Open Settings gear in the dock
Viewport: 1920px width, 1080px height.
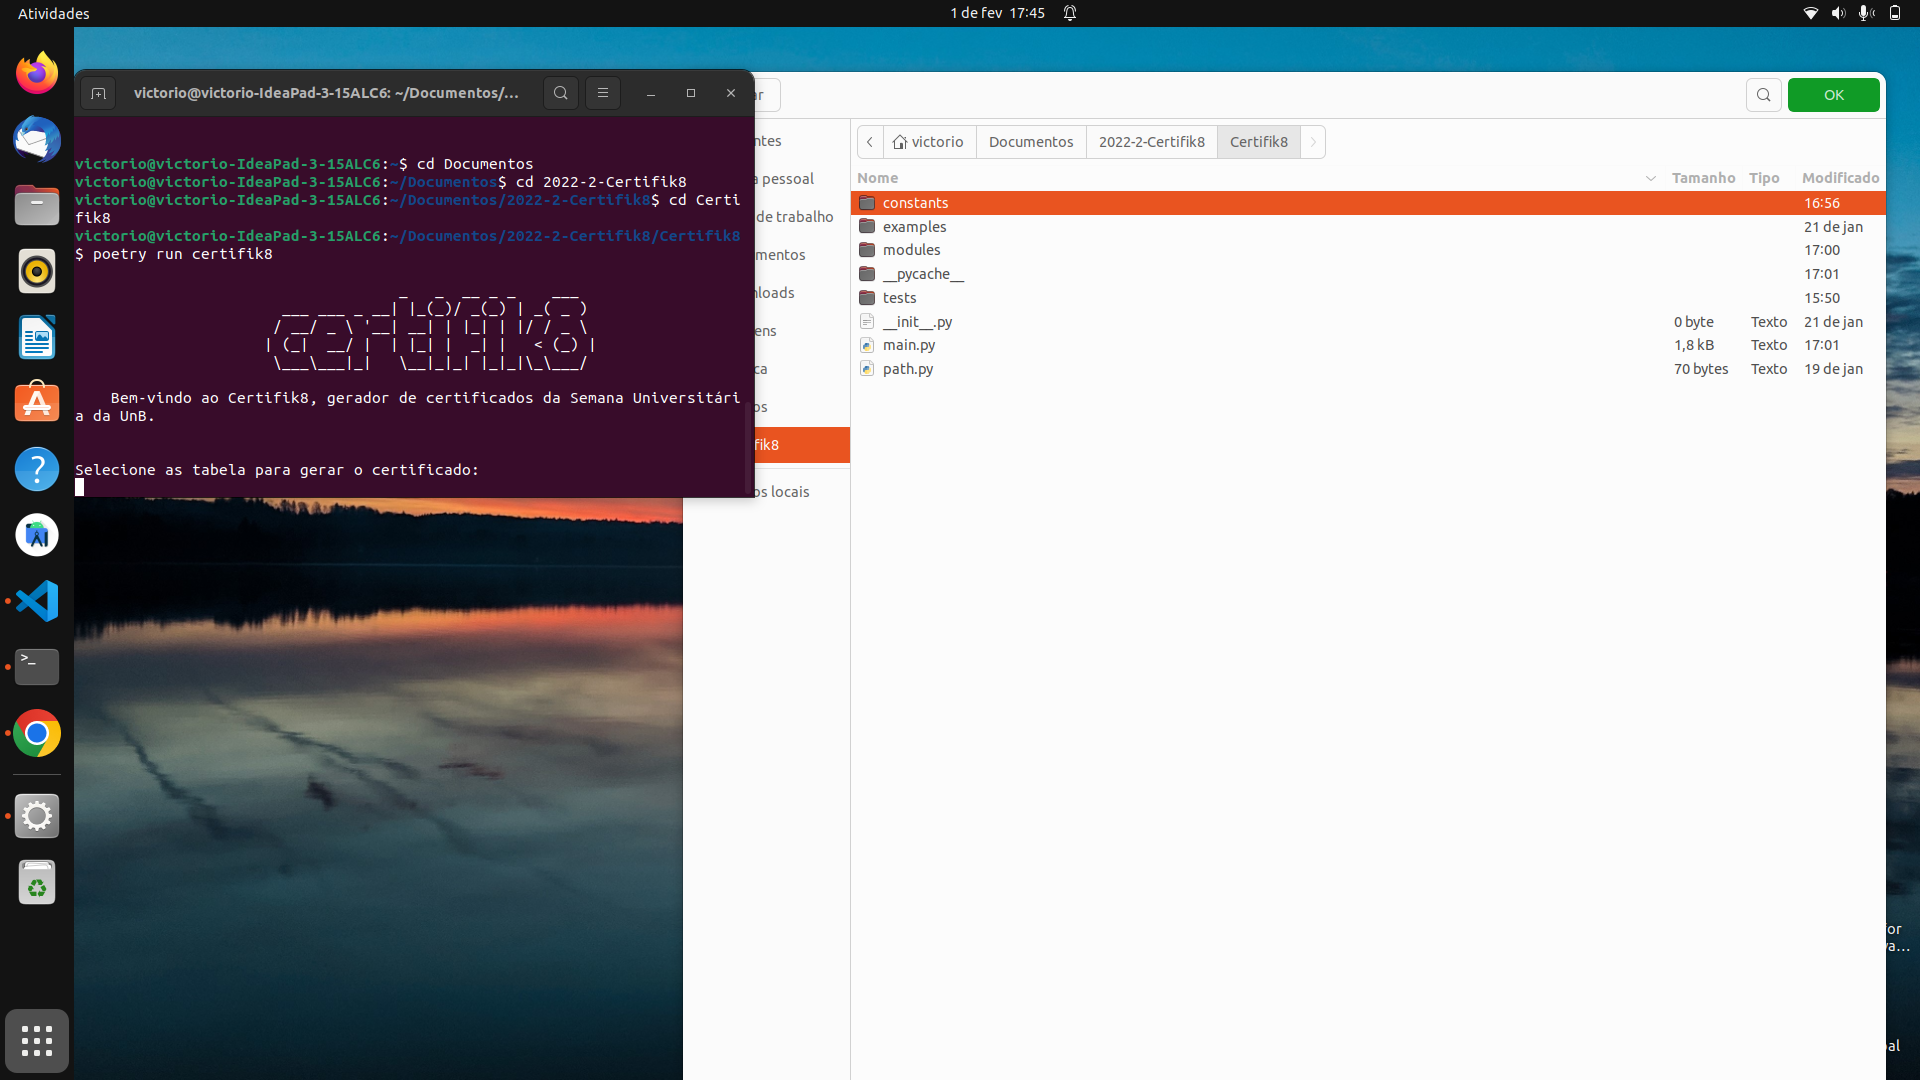click(x=37, y=816)
